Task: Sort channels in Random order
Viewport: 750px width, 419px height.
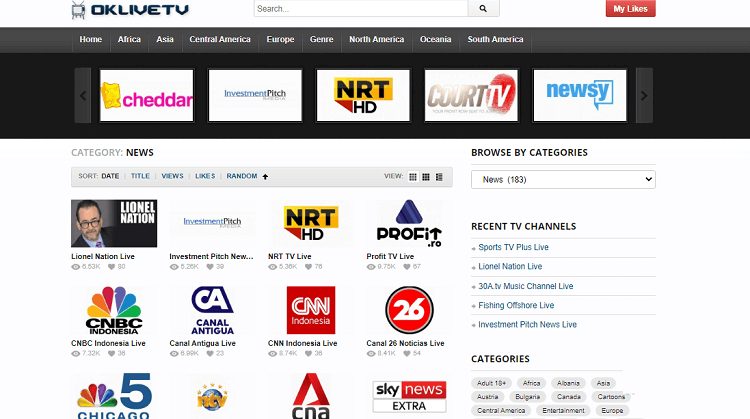Action: click(242, 176)
